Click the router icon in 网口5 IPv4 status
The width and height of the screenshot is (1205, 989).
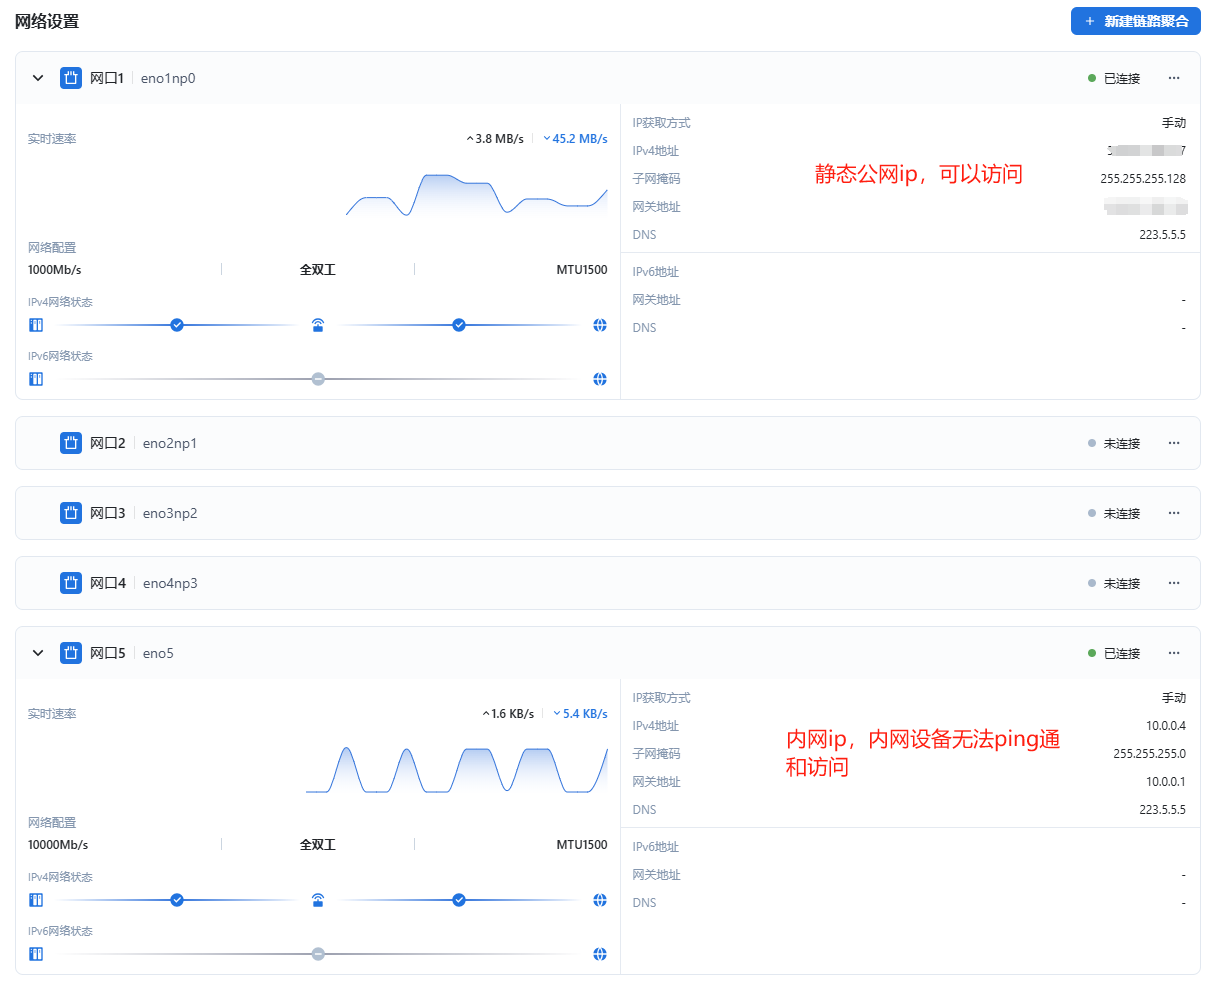click(x=318, y=900)
